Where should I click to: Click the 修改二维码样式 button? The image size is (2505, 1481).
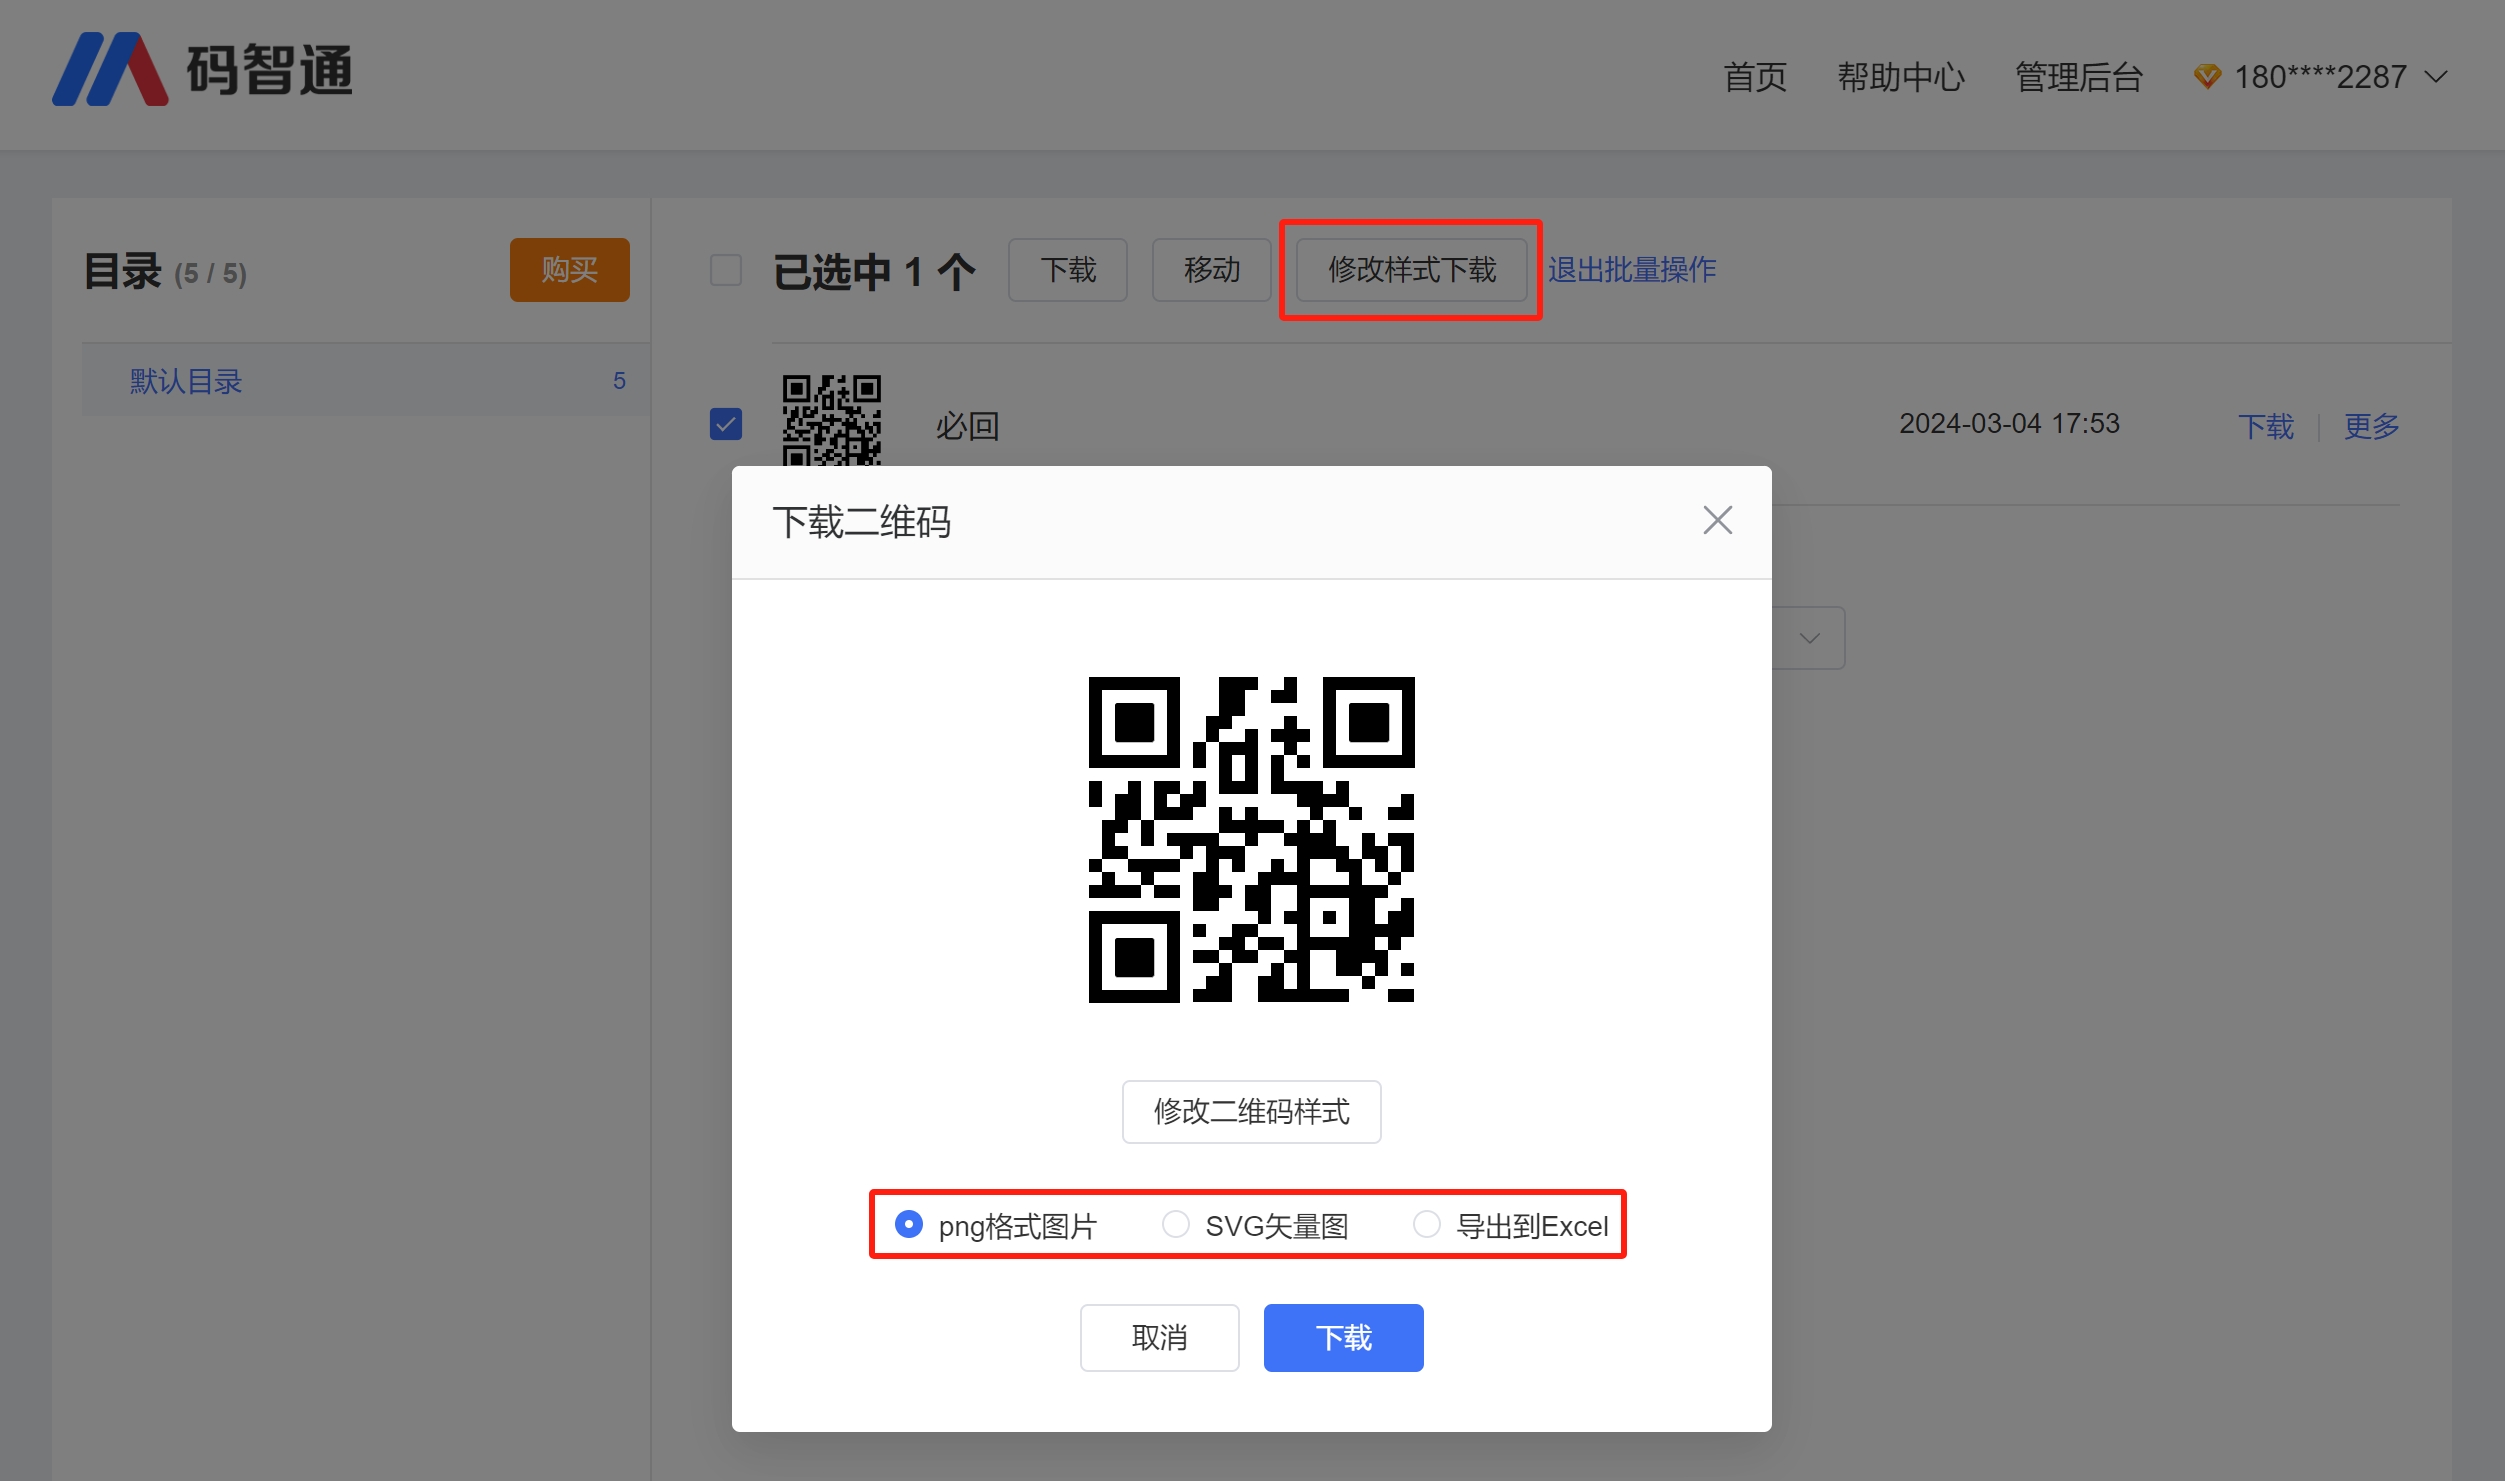[1251, 1111]
